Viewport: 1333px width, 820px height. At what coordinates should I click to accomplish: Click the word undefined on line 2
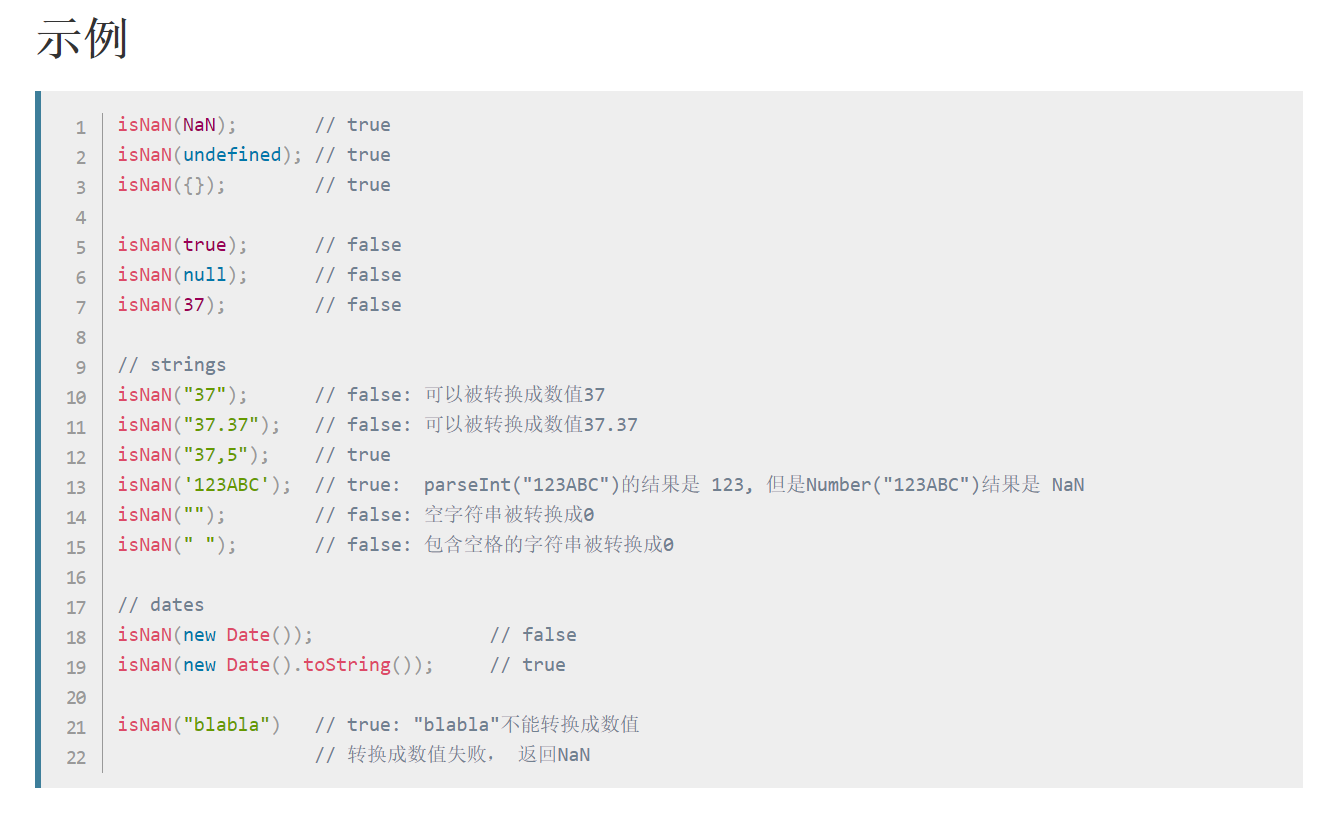[x=232, y=155]
